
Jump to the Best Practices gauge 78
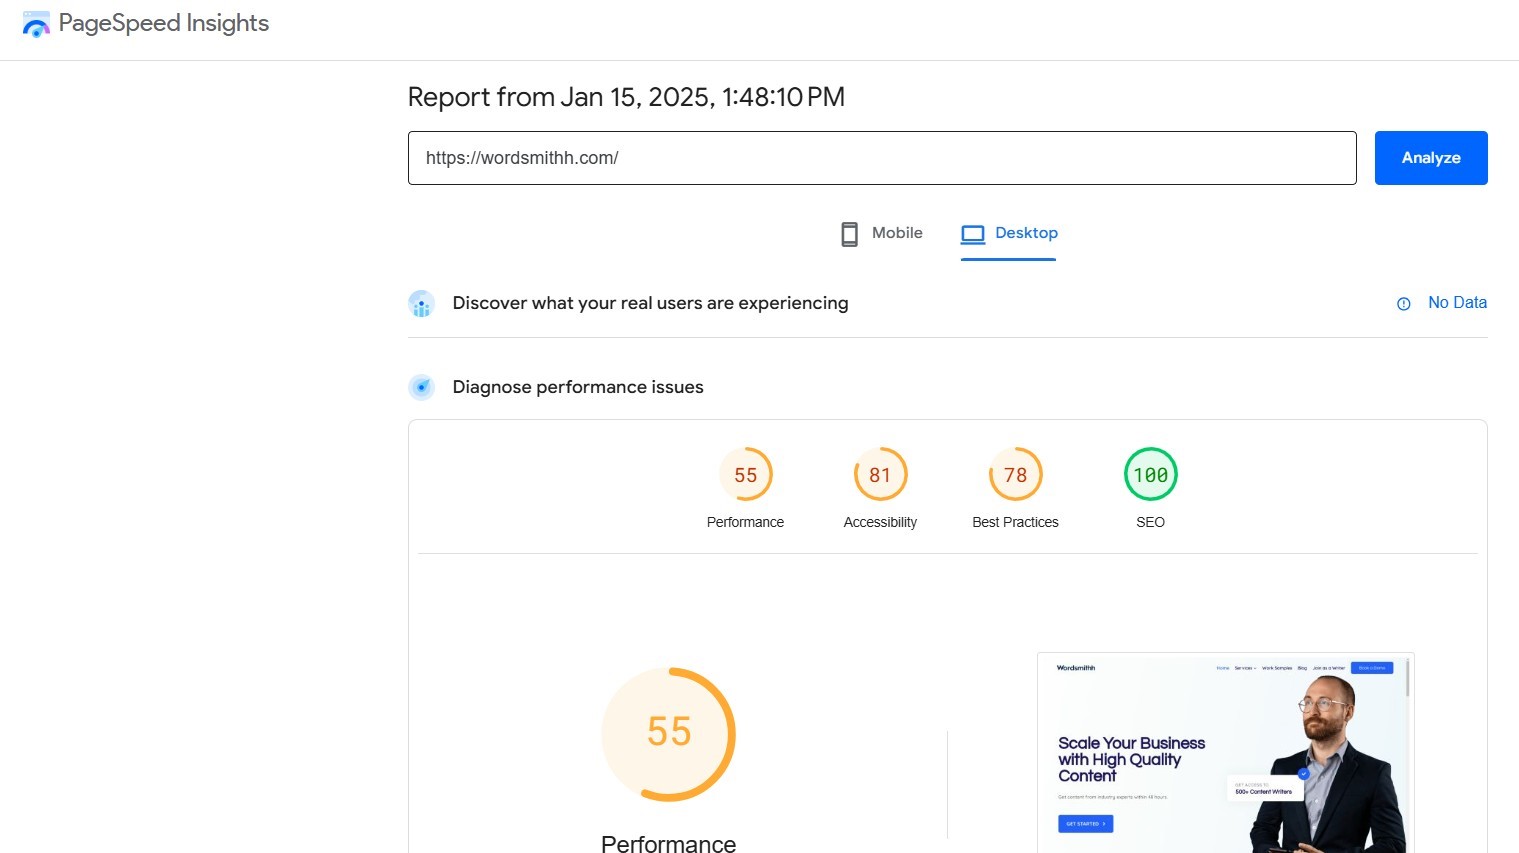[x=1015, y=475]
